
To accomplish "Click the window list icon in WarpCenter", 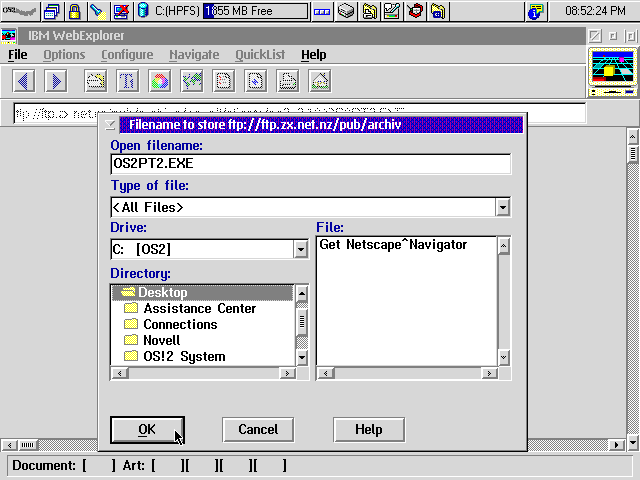I will (52, 11).
